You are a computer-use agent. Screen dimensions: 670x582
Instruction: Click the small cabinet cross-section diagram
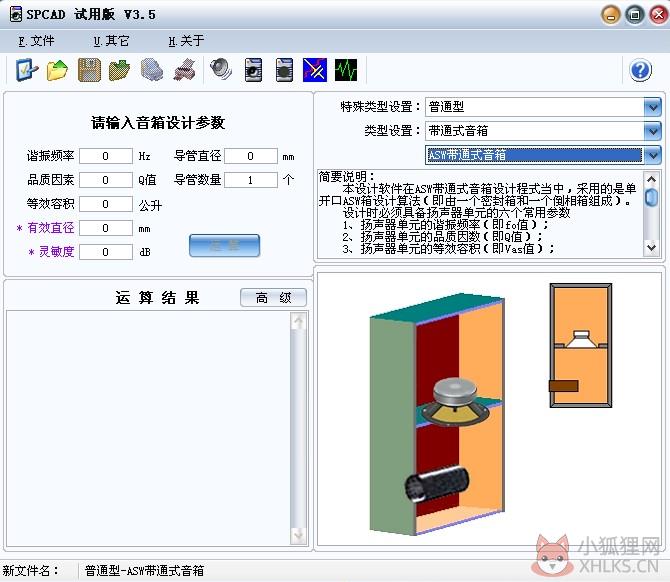coord(581,345)
